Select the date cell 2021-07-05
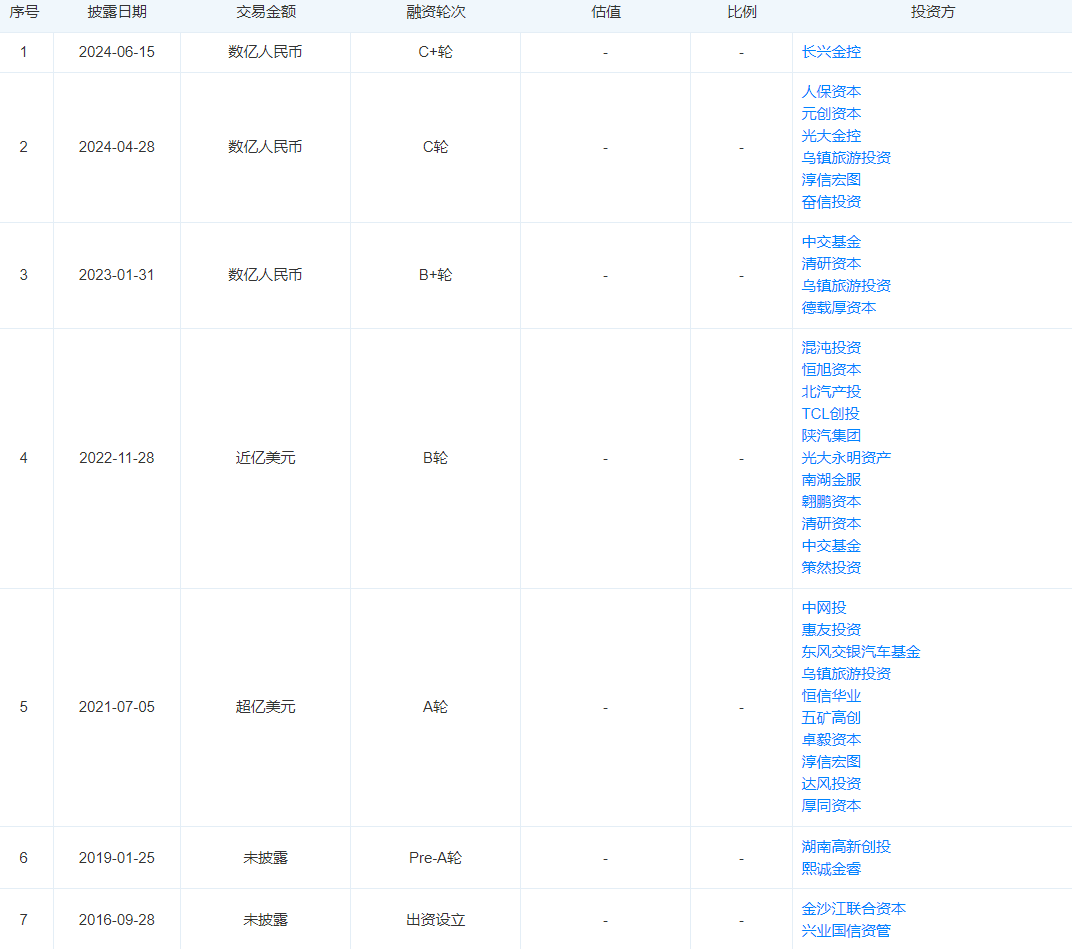 [117, 707]
